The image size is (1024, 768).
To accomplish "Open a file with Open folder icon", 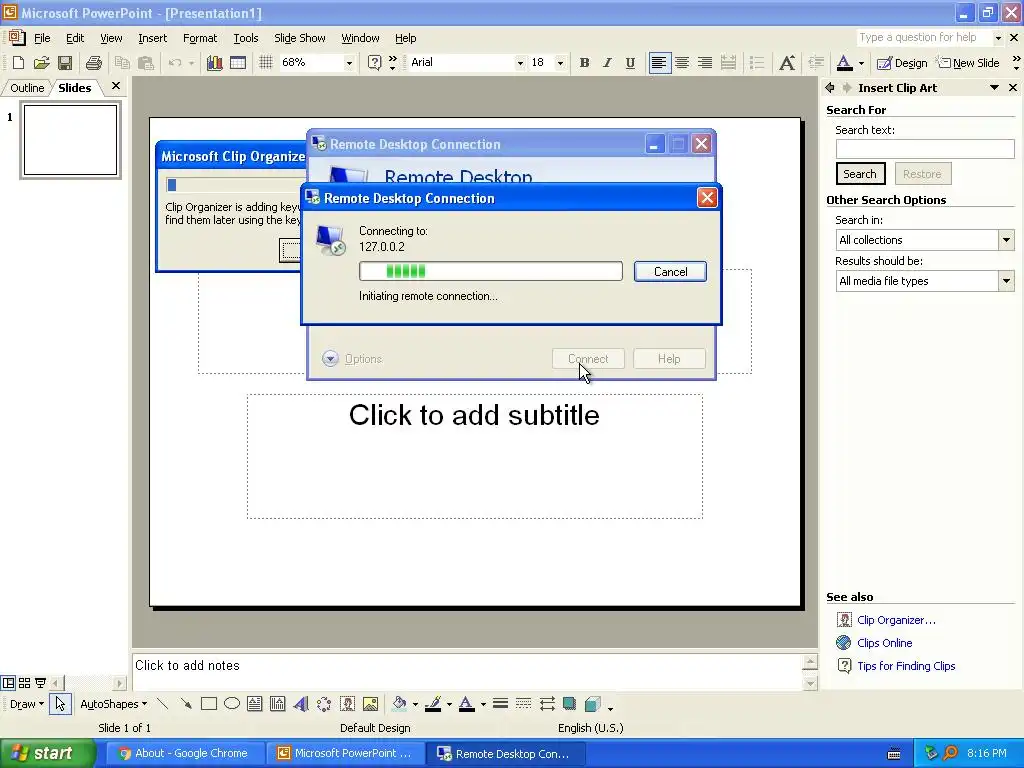I will [x=42, y=63].
